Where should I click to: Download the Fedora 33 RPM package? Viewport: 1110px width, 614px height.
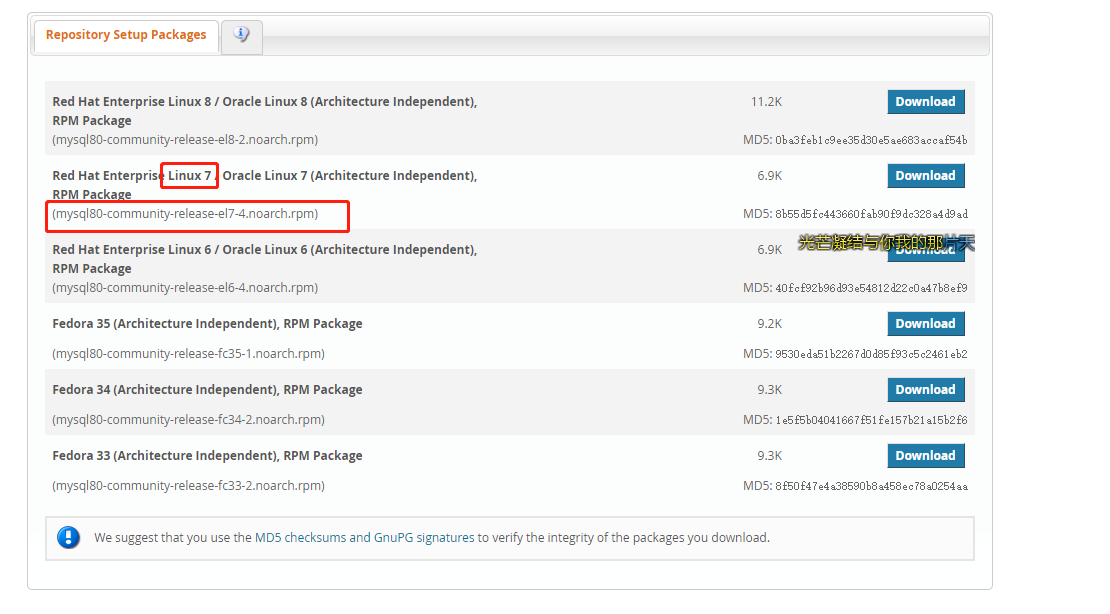(925, 455)
